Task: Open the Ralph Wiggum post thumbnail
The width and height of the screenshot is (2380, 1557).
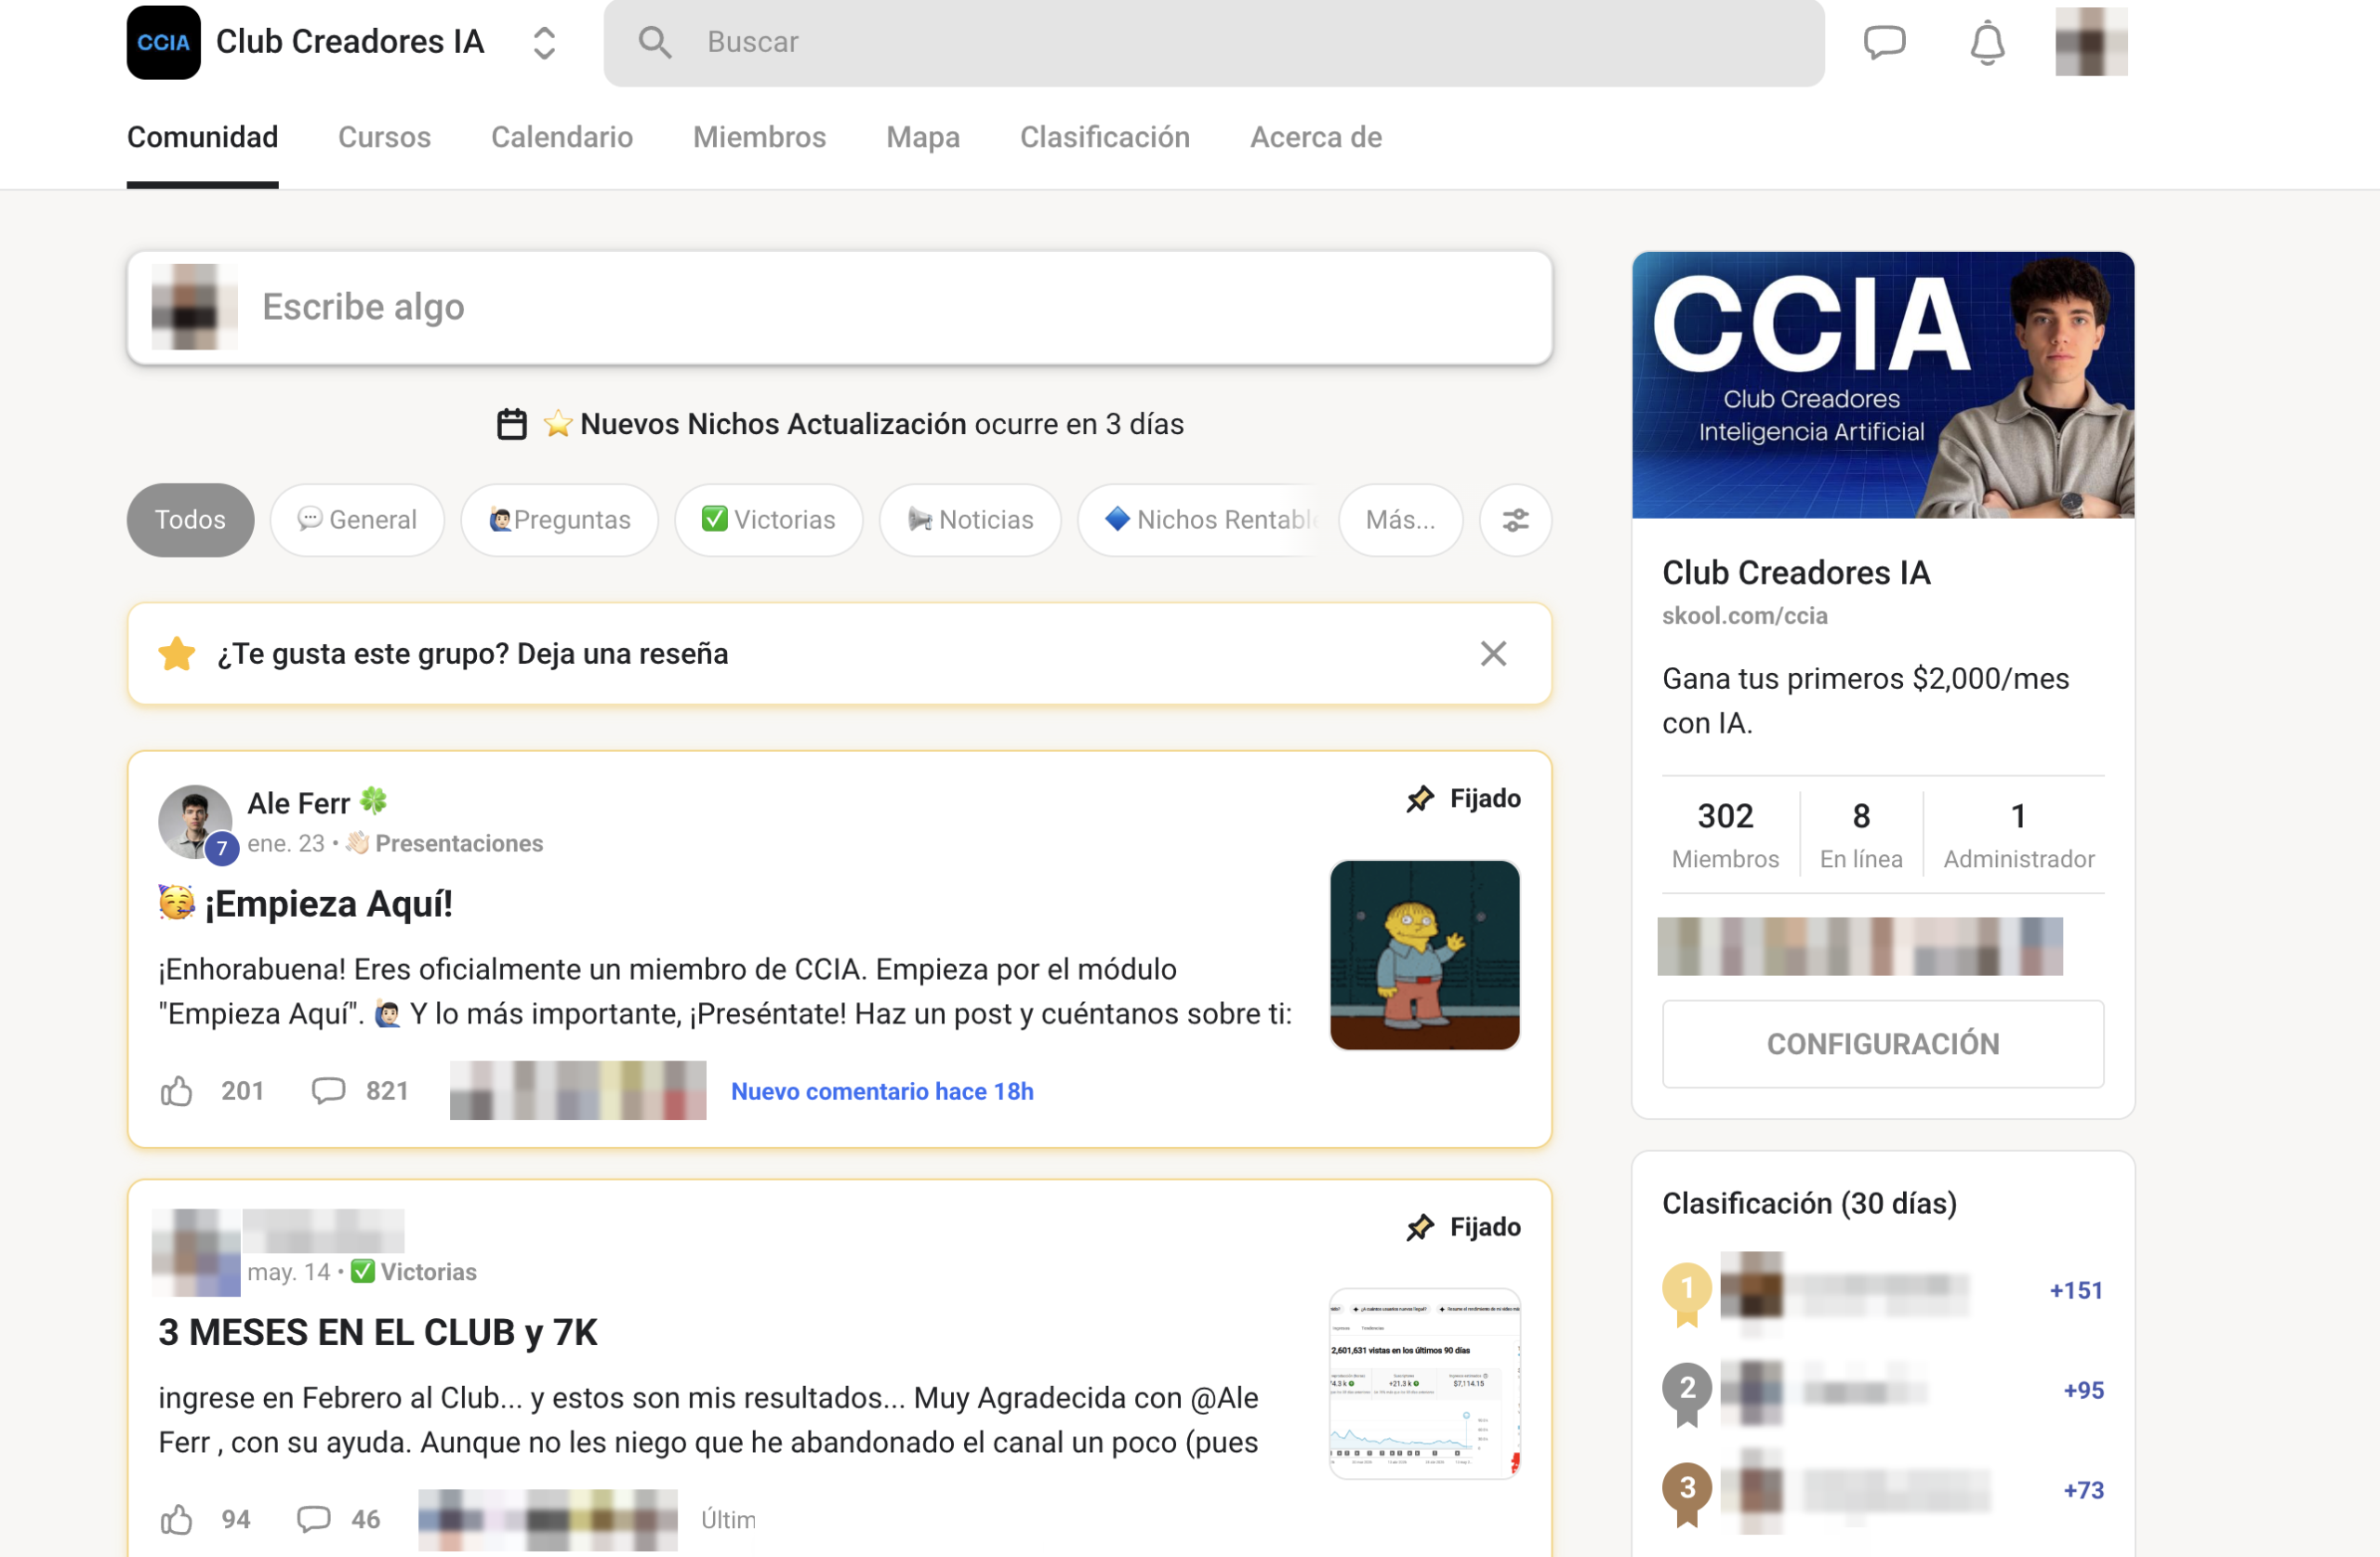Action: click(1425, 955)
